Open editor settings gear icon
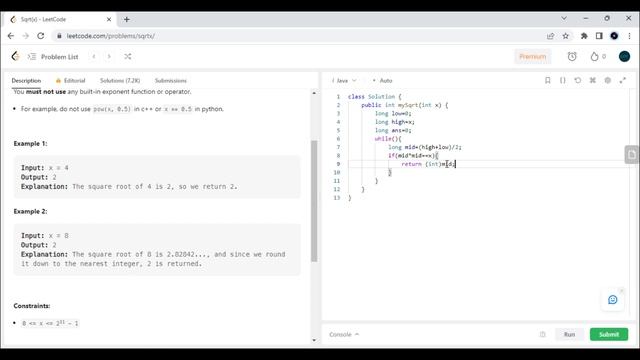640x360 pixels. tap(608, 80)
